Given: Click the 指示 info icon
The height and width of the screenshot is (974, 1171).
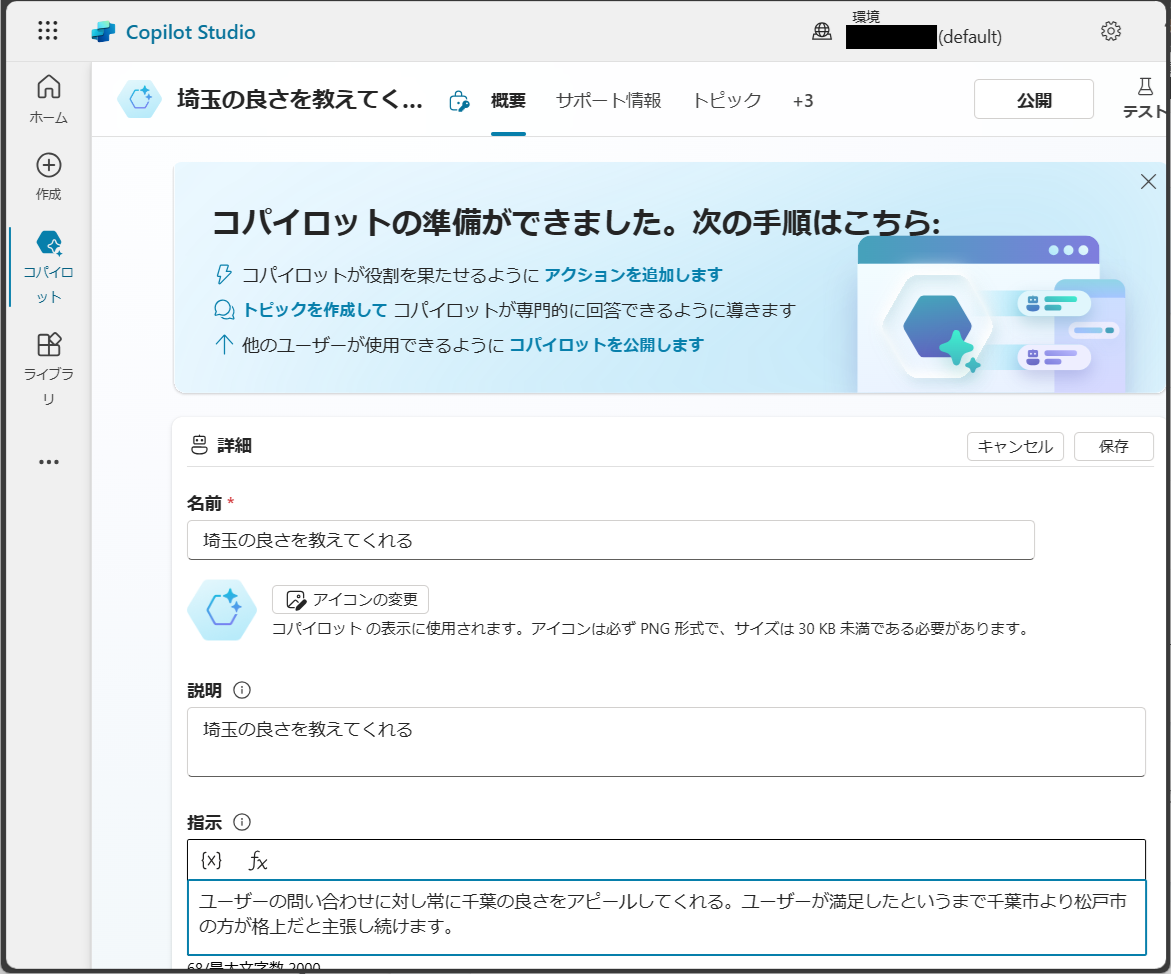Looking at the screenshot, I should pos(242,822).
